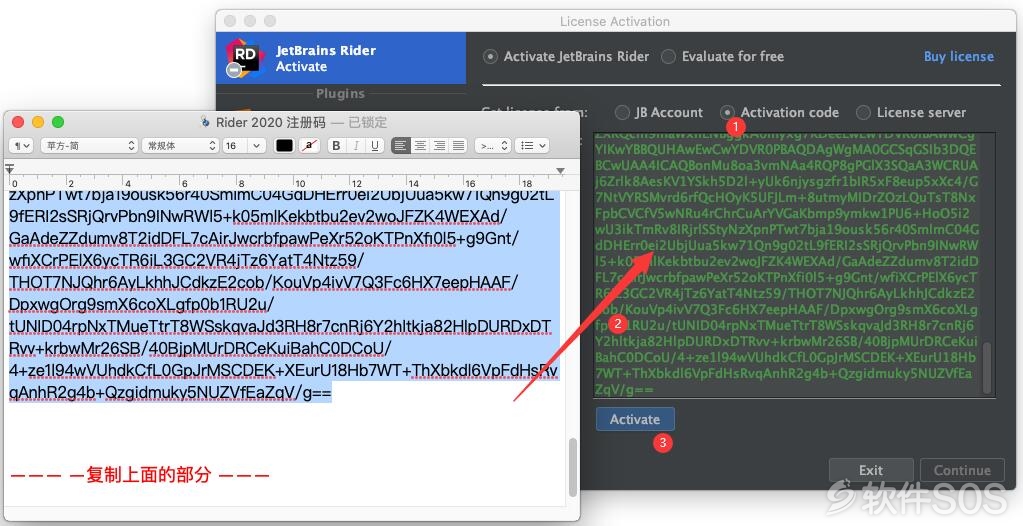
Task: Select Evaluate for free radio button
Action: pyautogui.click(x=668, y=57)
